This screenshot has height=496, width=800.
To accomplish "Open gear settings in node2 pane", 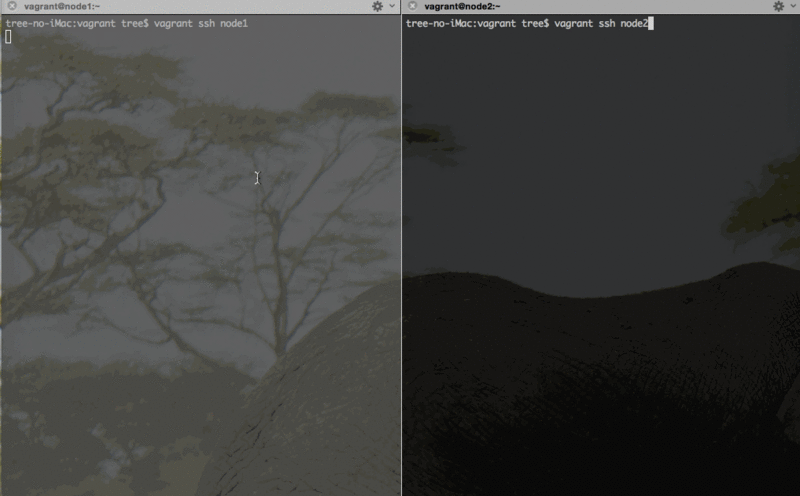I will (x=778, y=6).
